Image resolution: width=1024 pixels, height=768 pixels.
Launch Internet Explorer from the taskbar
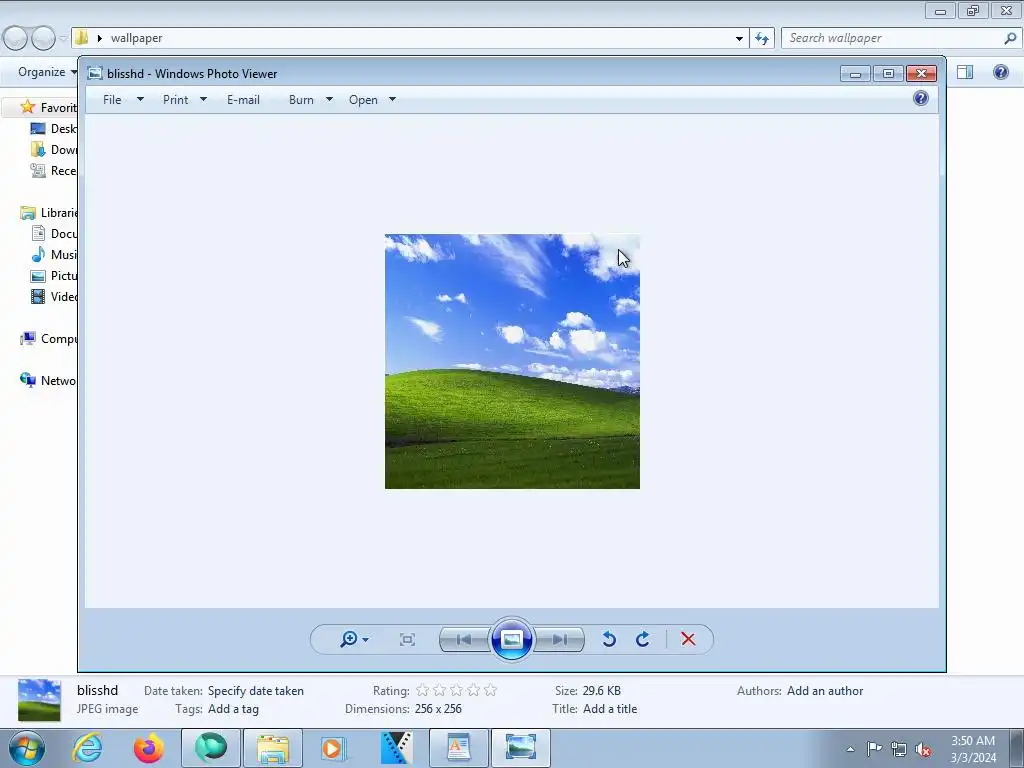point(87,748)
